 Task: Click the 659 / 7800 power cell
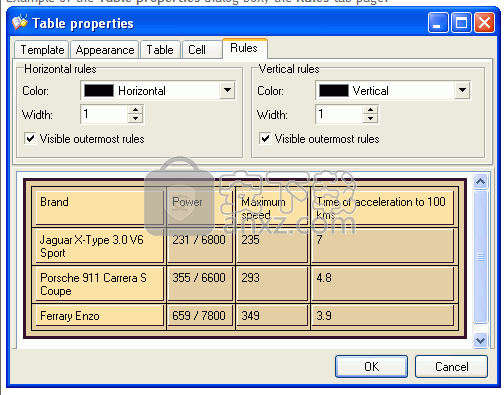coord(200,315)
